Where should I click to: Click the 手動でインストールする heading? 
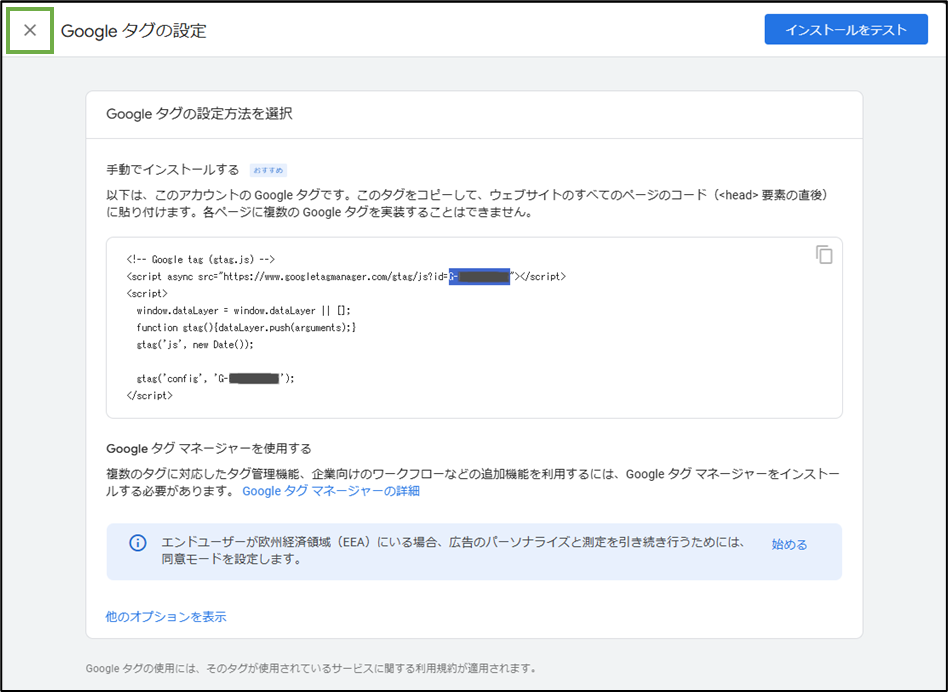point(173,170)
